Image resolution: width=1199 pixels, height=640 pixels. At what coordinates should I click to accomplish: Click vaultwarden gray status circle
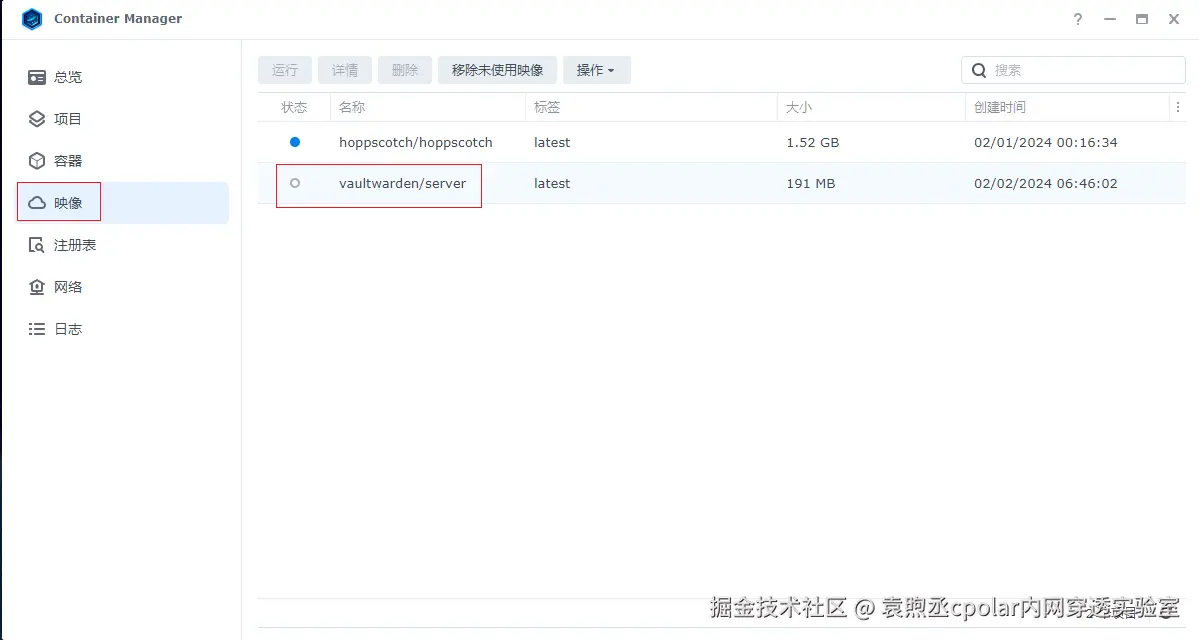click(x=294, y=184)
